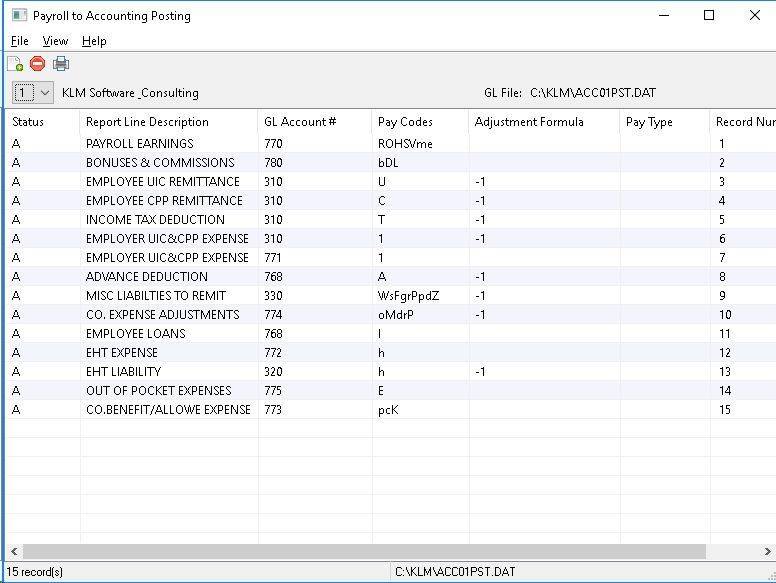776x583 pixels.
Task: Select the EMPLOYEE UIC REMITTANCE row
Action: pos(390,182)
